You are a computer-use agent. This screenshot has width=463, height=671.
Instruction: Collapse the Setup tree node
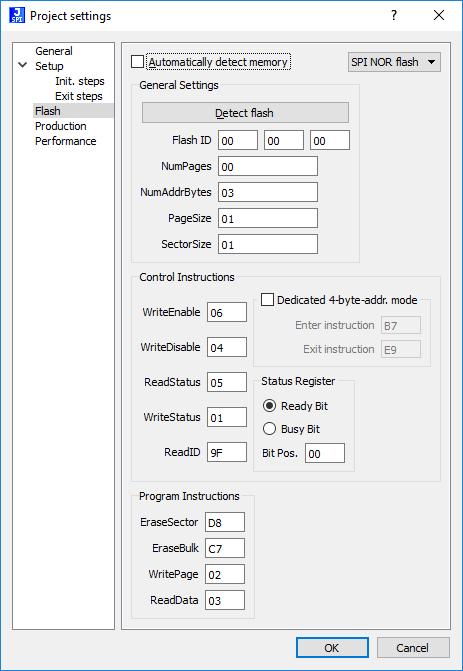(23, 66)
